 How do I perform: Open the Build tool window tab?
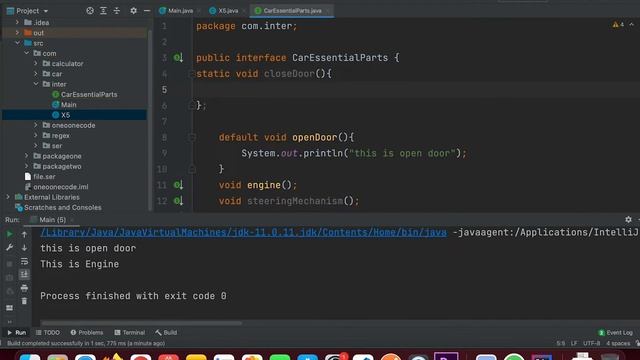point(166,333)
